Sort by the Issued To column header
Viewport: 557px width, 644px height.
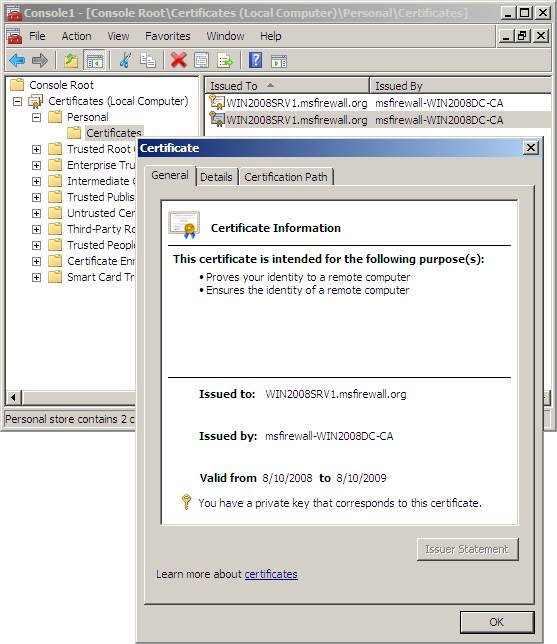(287, 86)
